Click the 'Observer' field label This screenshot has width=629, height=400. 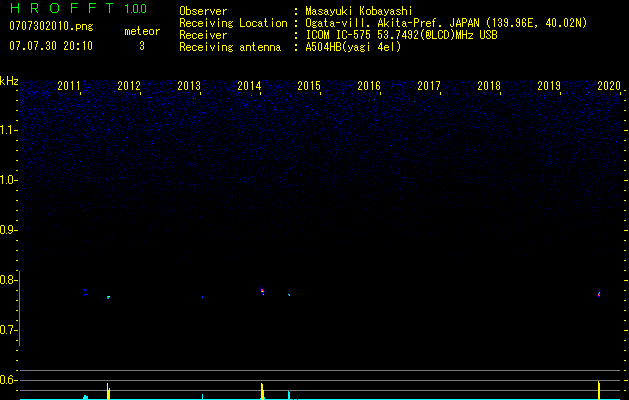pos(203,11)
